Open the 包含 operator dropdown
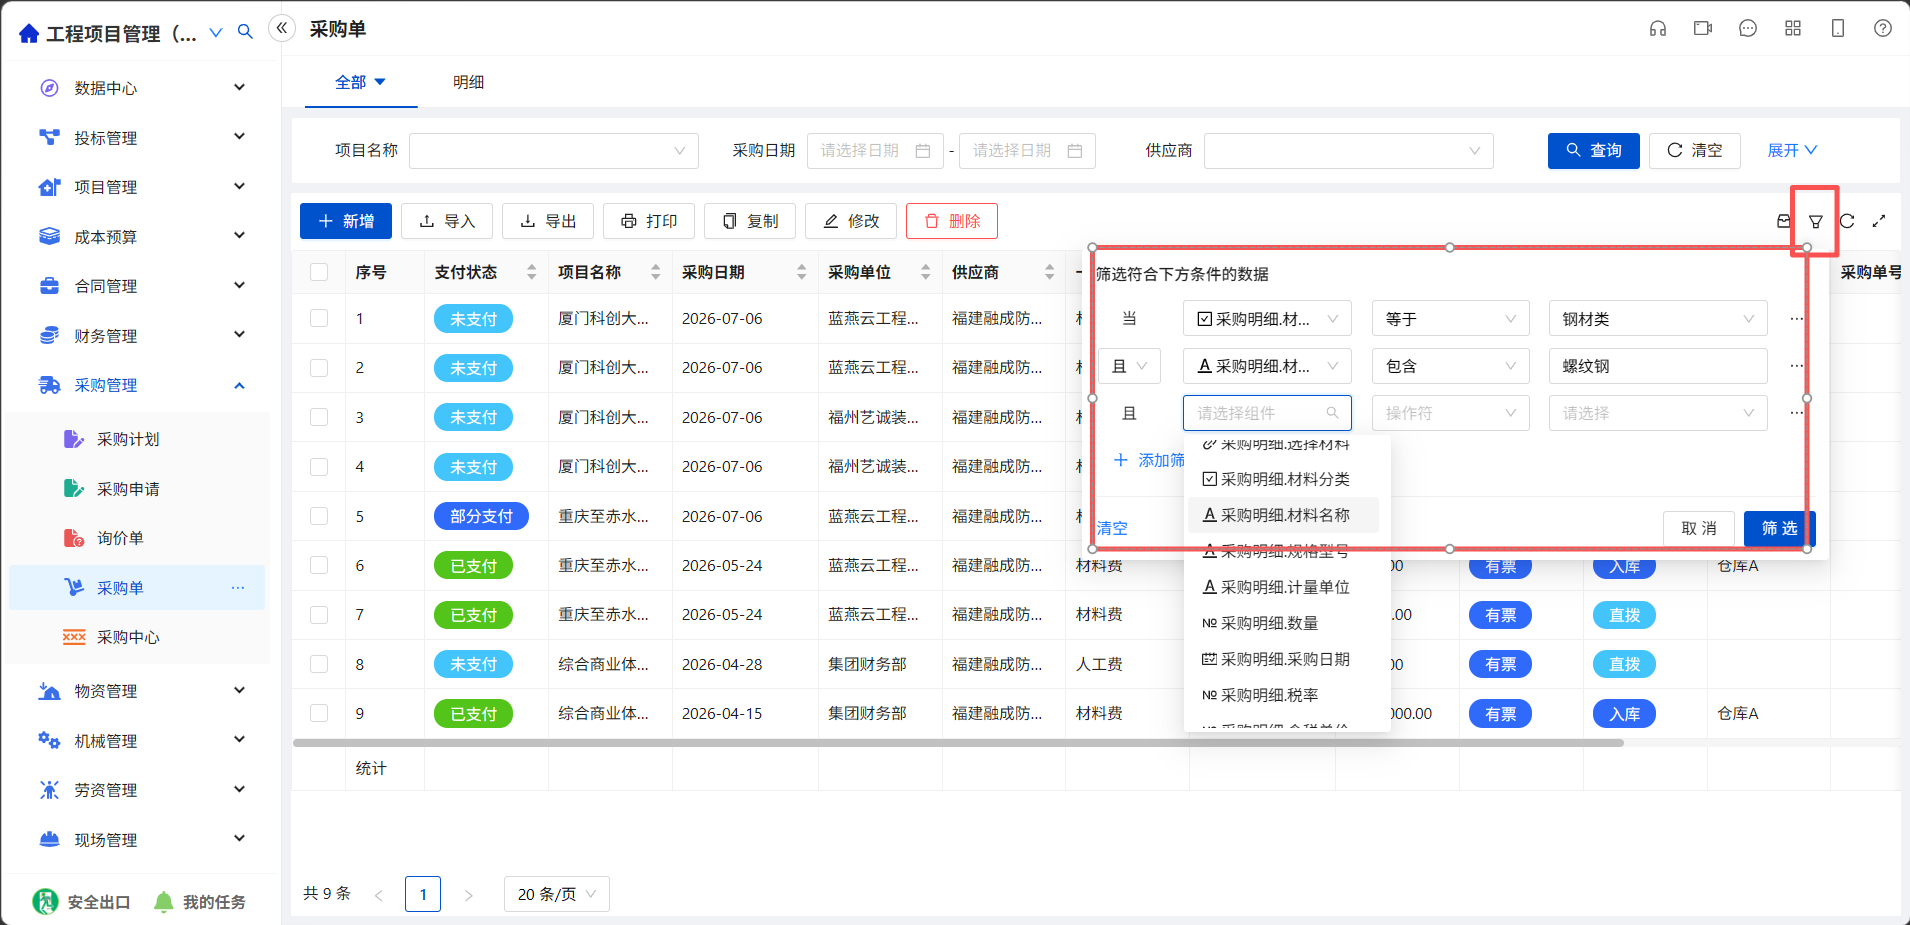This screenshot has width=1910, height=925. point(1451,366)
